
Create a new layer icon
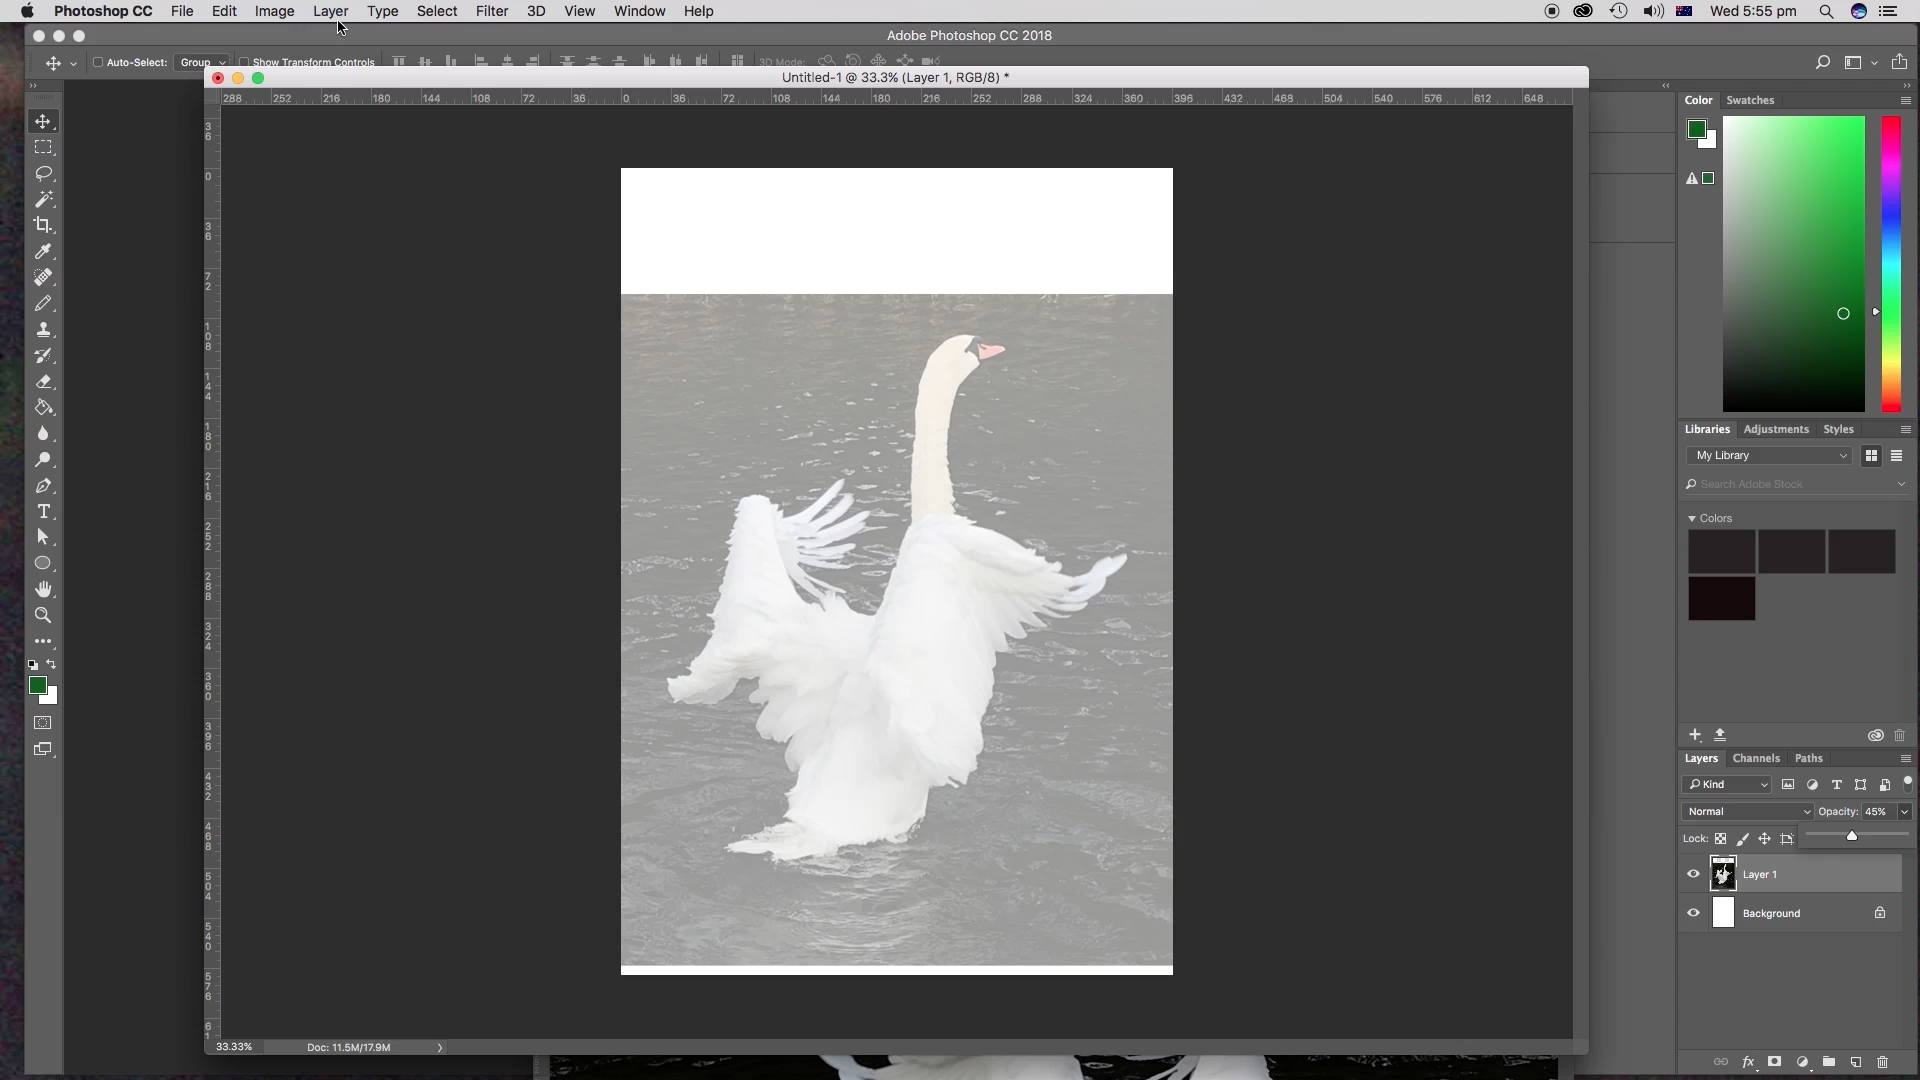coord(1855,1062)
